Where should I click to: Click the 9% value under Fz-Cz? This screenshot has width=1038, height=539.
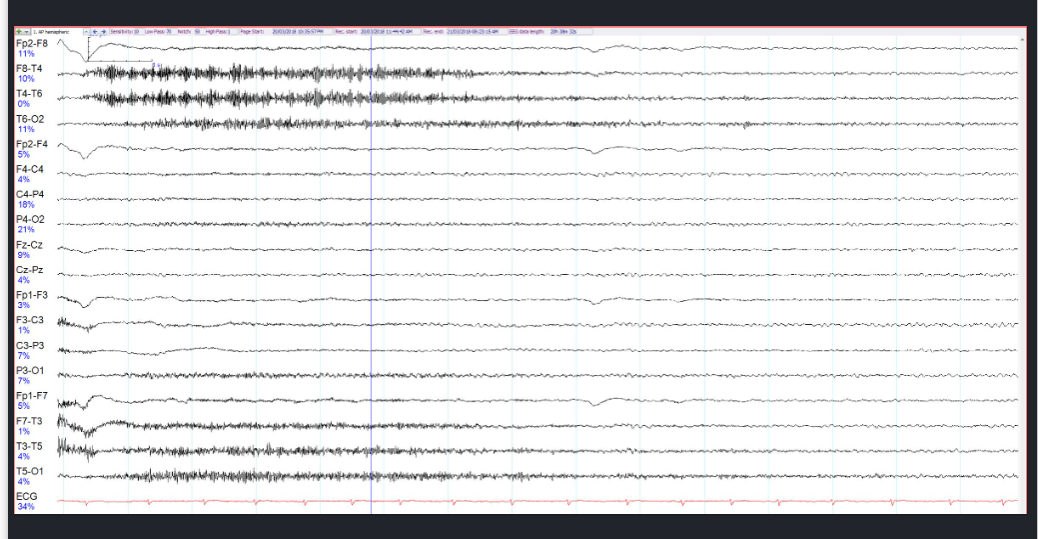click(24, 255)
